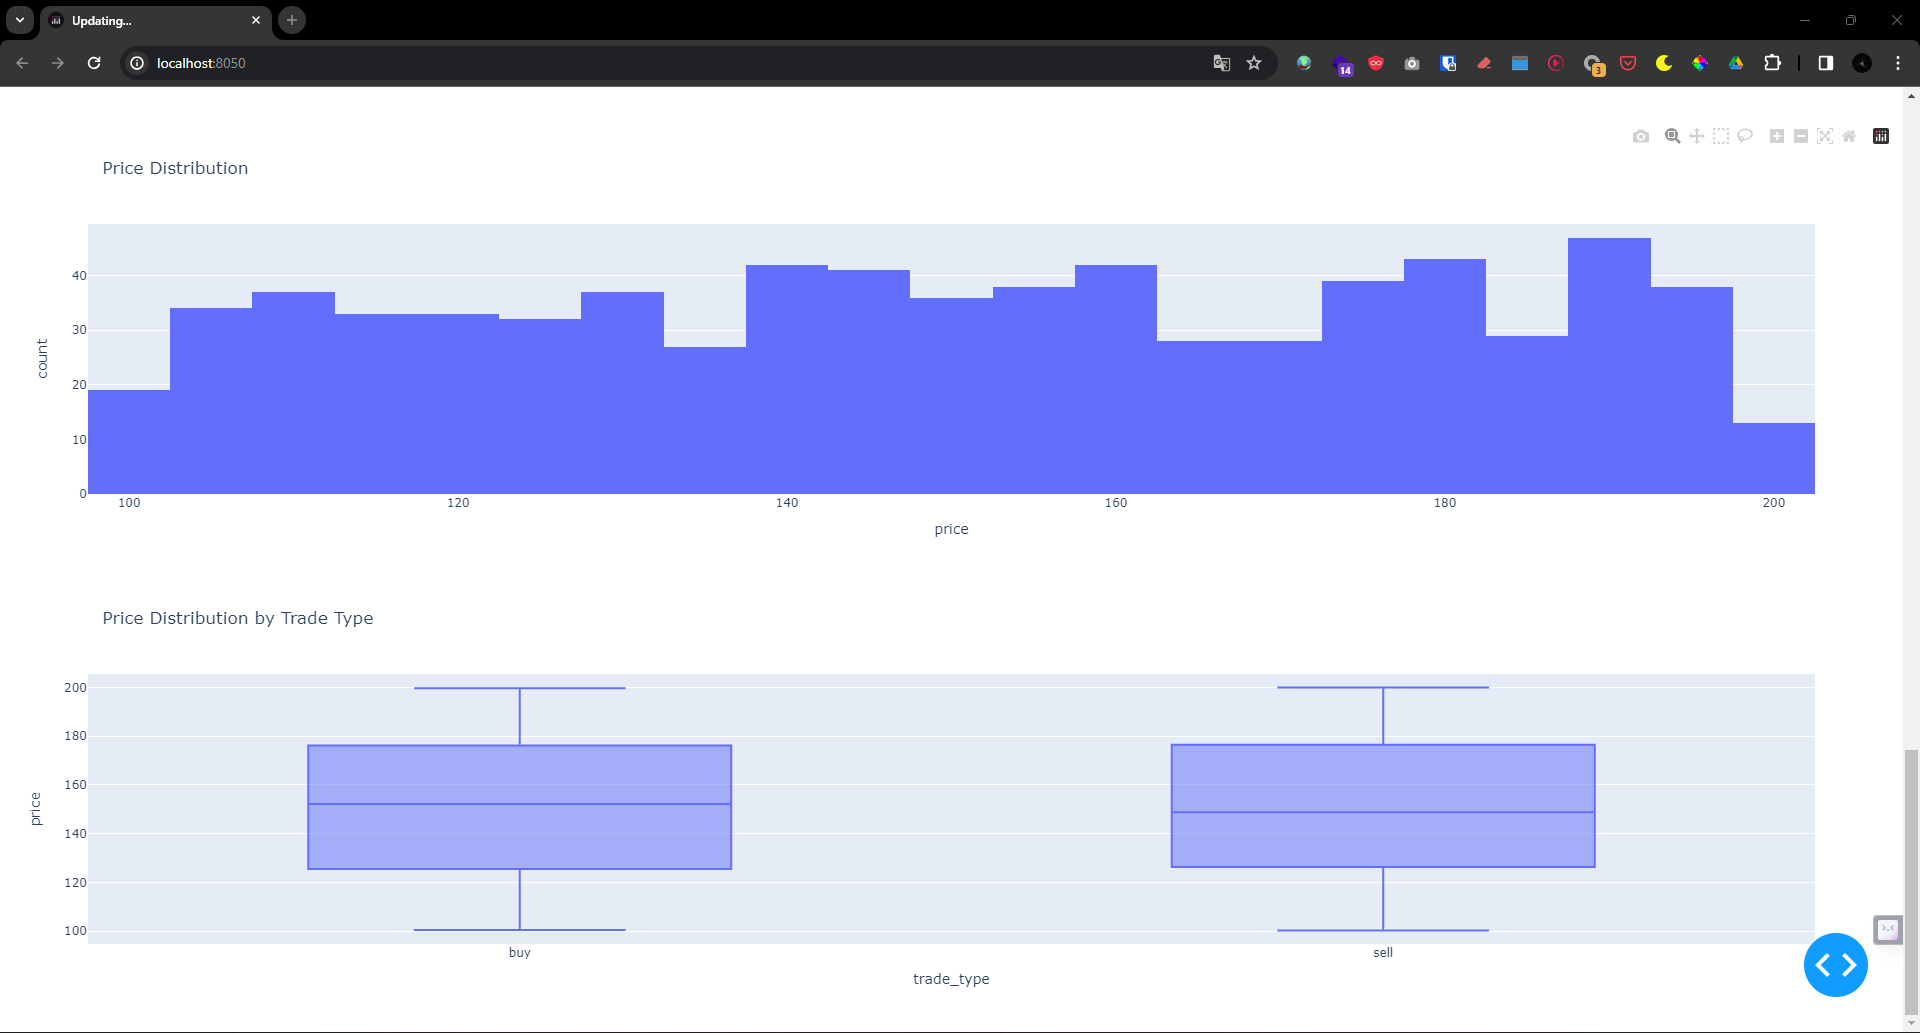The image size is (1920, 1033).
Task: Open the Extensions puzzle piece menu
Action: [x=1772, y=63]
